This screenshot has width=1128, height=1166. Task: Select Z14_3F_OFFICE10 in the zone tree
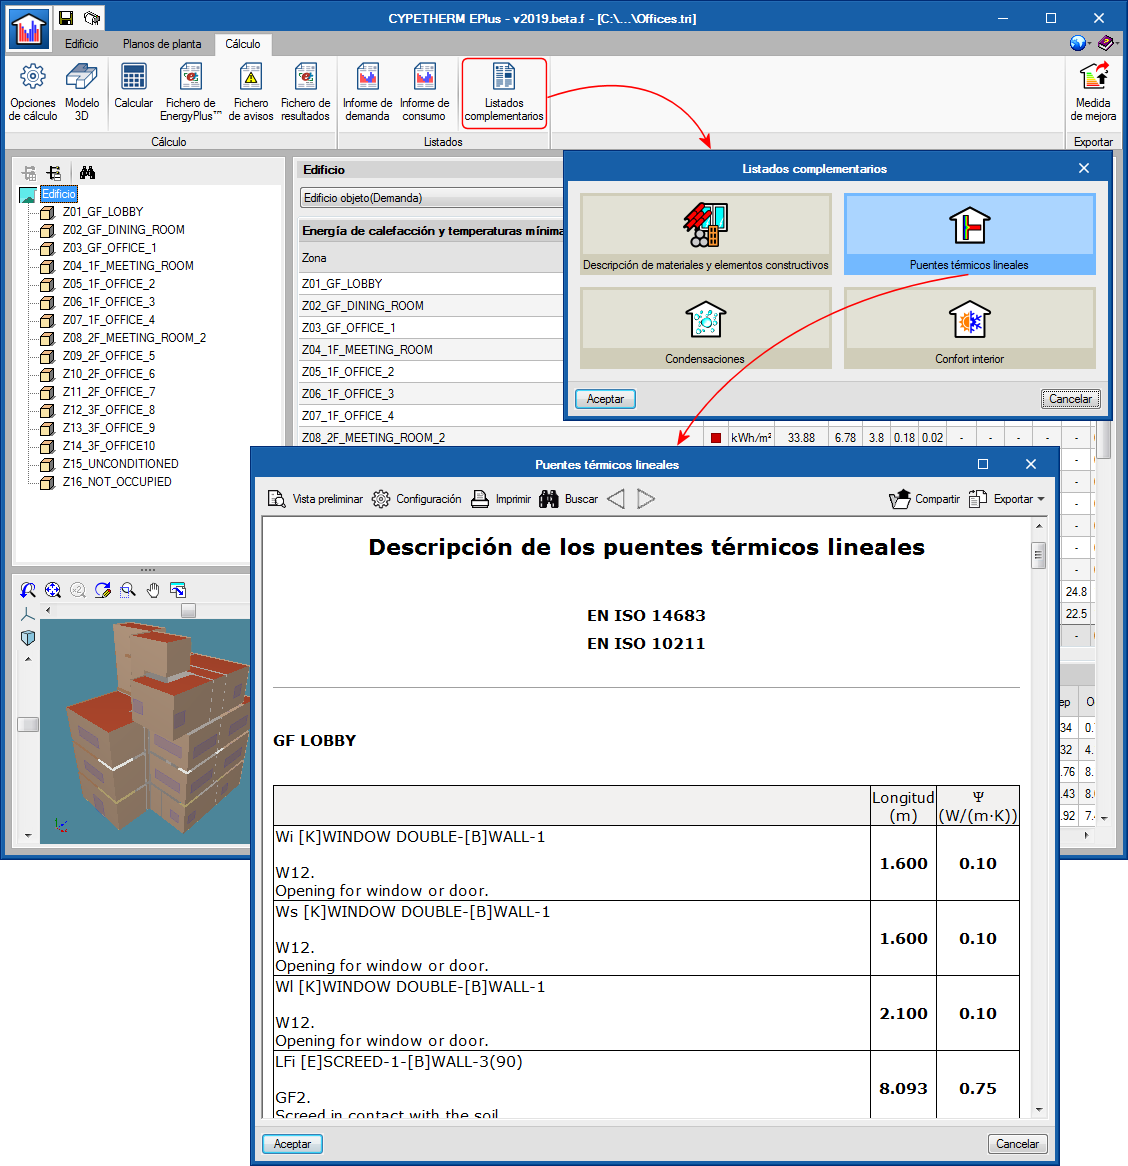pos(109,446)
